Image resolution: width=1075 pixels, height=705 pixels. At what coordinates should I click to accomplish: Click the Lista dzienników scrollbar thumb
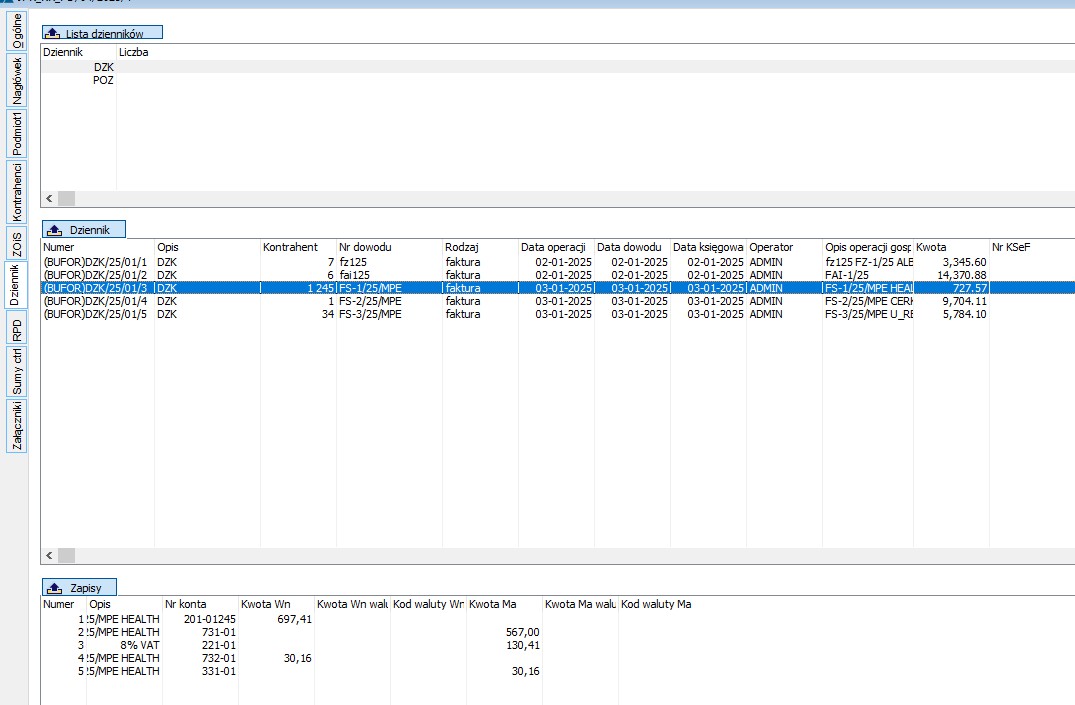coord(66,199)
